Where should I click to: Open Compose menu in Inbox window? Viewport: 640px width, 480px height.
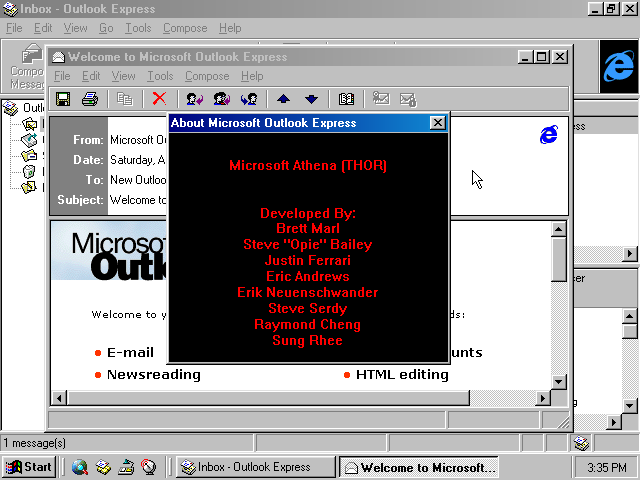tap(185, 28)
